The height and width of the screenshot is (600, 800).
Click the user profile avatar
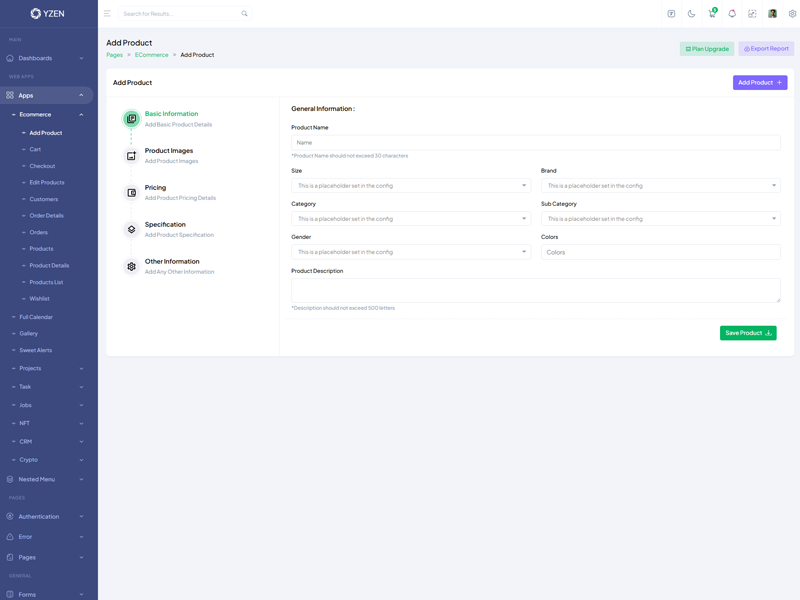click(772, 14)
